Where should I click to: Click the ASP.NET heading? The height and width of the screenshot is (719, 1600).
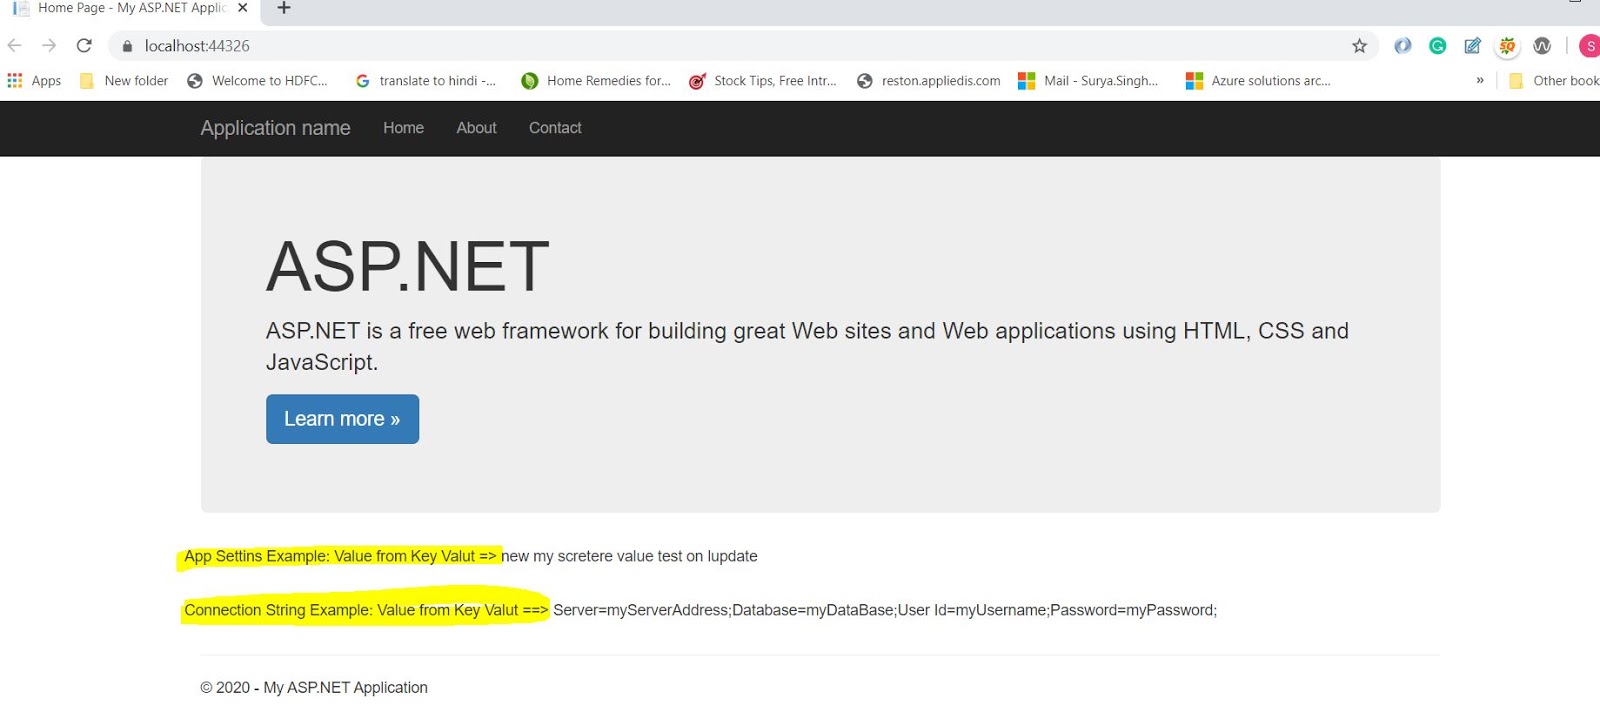click(408, 267)
